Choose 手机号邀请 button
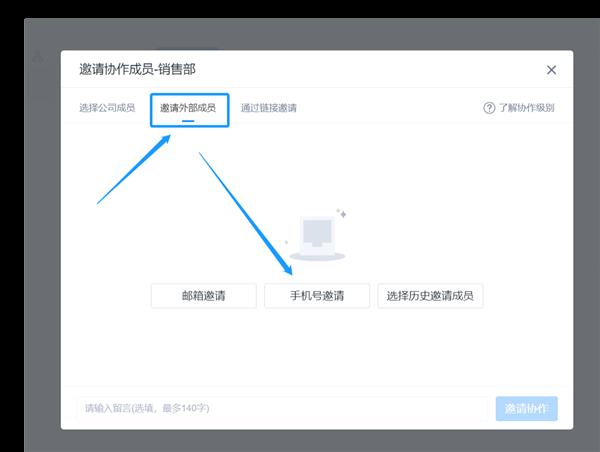This screenshot has width=600, height=452. point(317,295)
